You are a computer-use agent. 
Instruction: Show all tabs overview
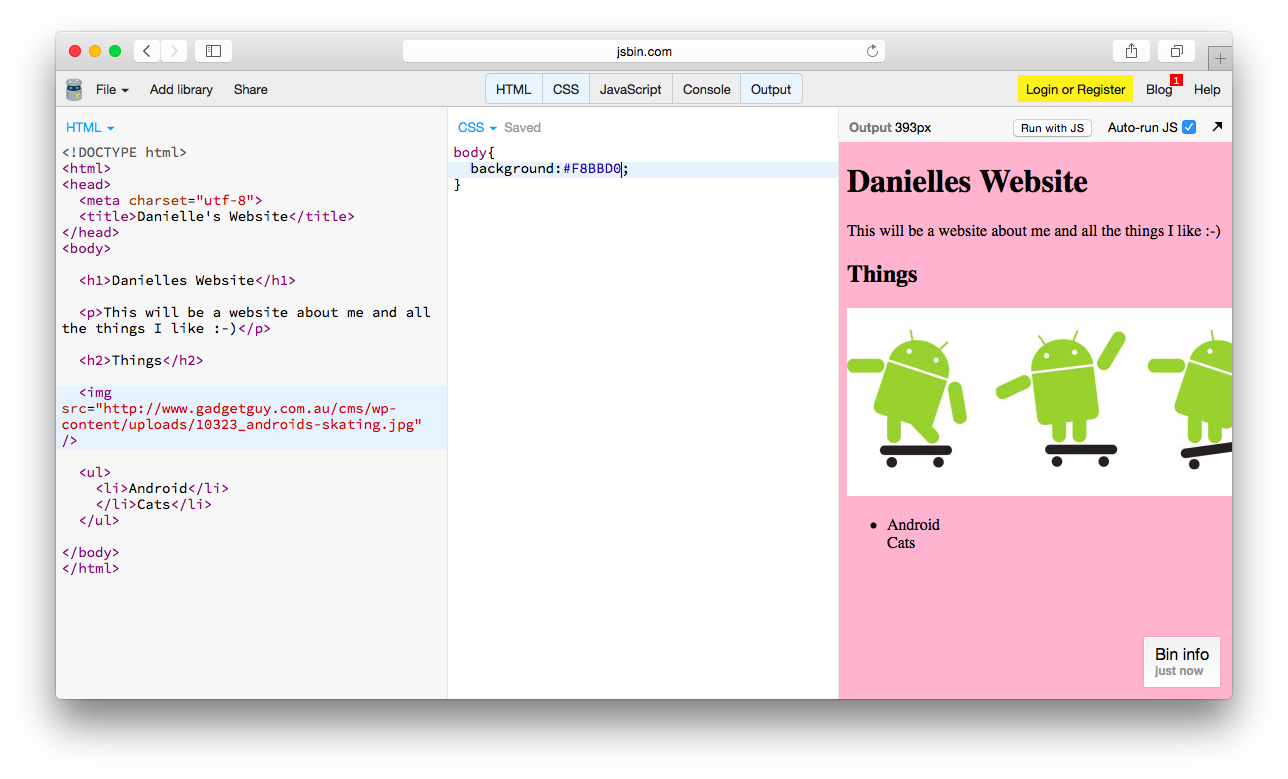(x=1176, y=51)
